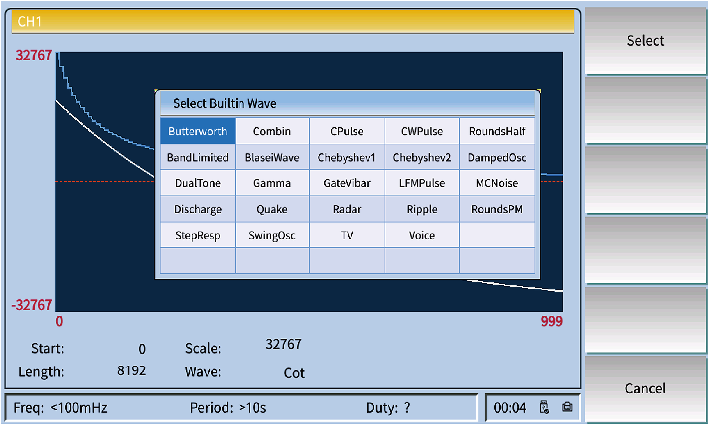The image size is (709, 425).
Task: Choose the RoundsHalf waveform
Action: pyautogui.click(x=497, y=131)
